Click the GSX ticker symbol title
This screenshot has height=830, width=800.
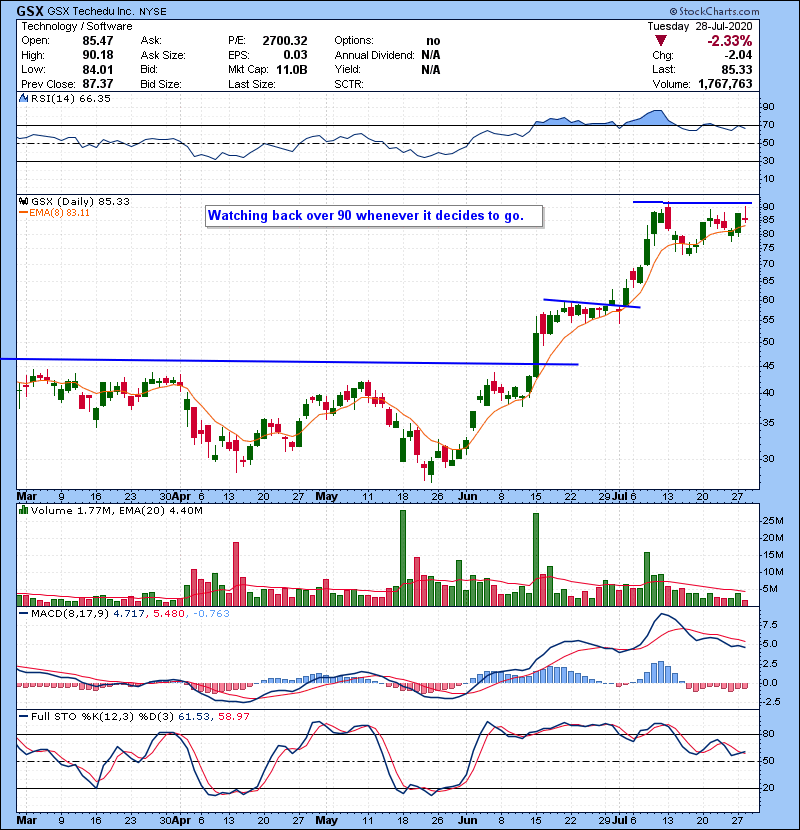coord(30,11)
